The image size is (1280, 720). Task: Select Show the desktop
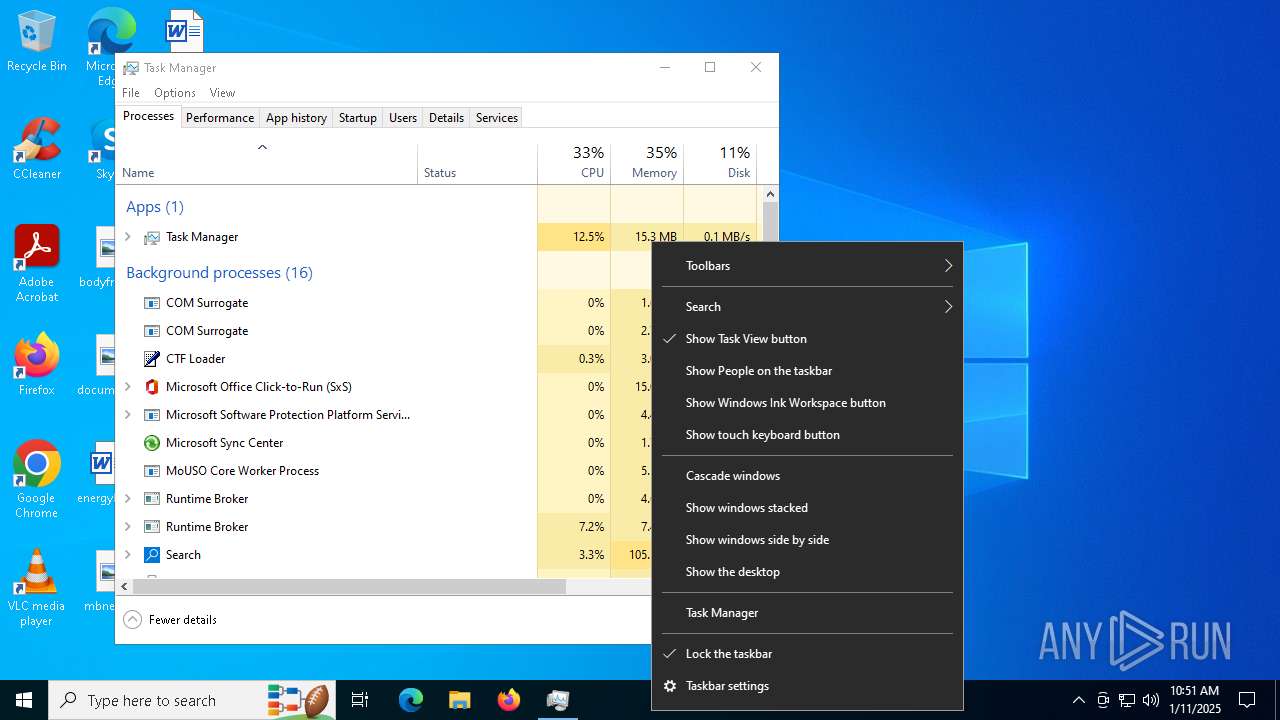pos(807,572)
